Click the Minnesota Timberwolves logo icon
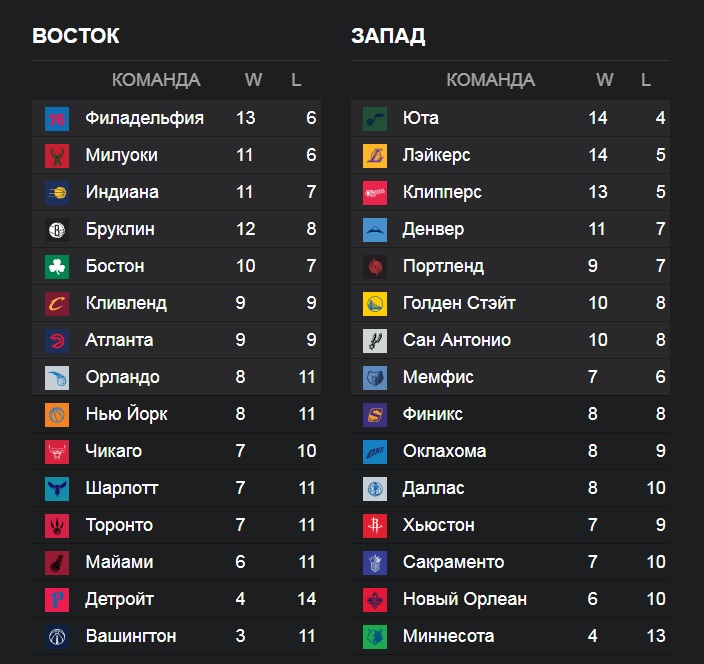 pos(375,636)
